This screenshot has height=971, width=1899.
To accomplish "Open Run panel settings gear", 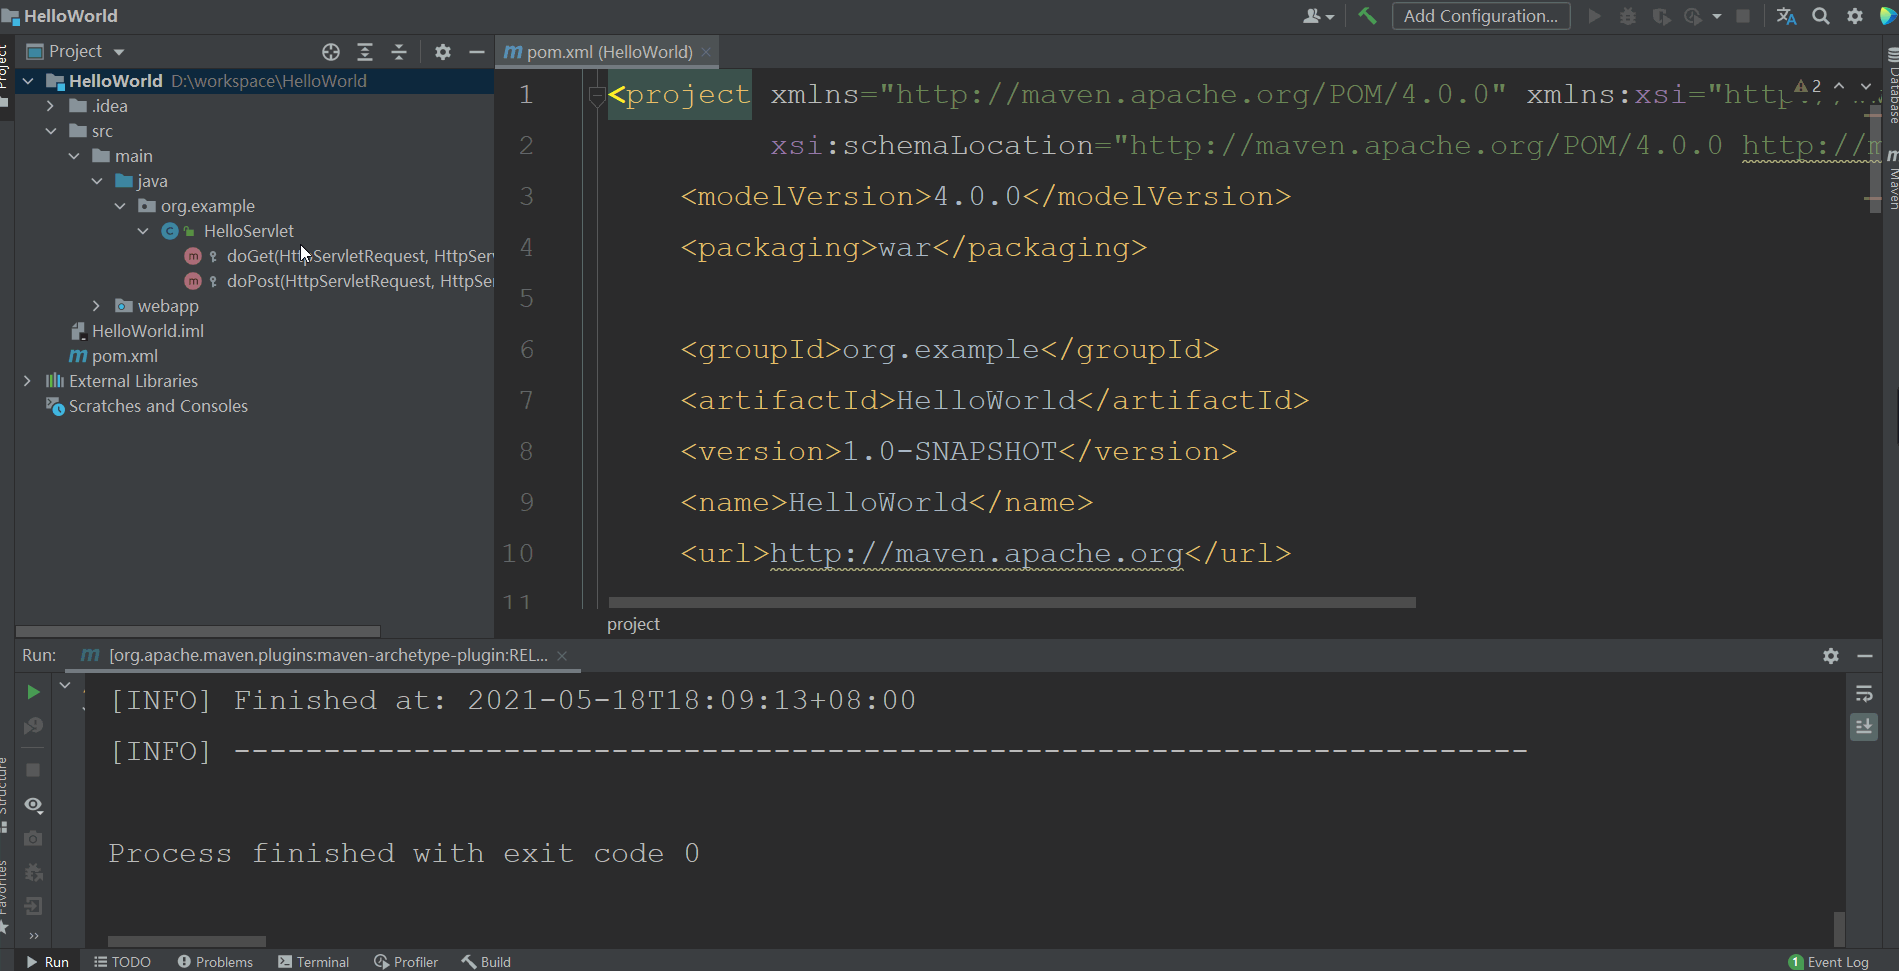I will click(x=1830, y=656).
